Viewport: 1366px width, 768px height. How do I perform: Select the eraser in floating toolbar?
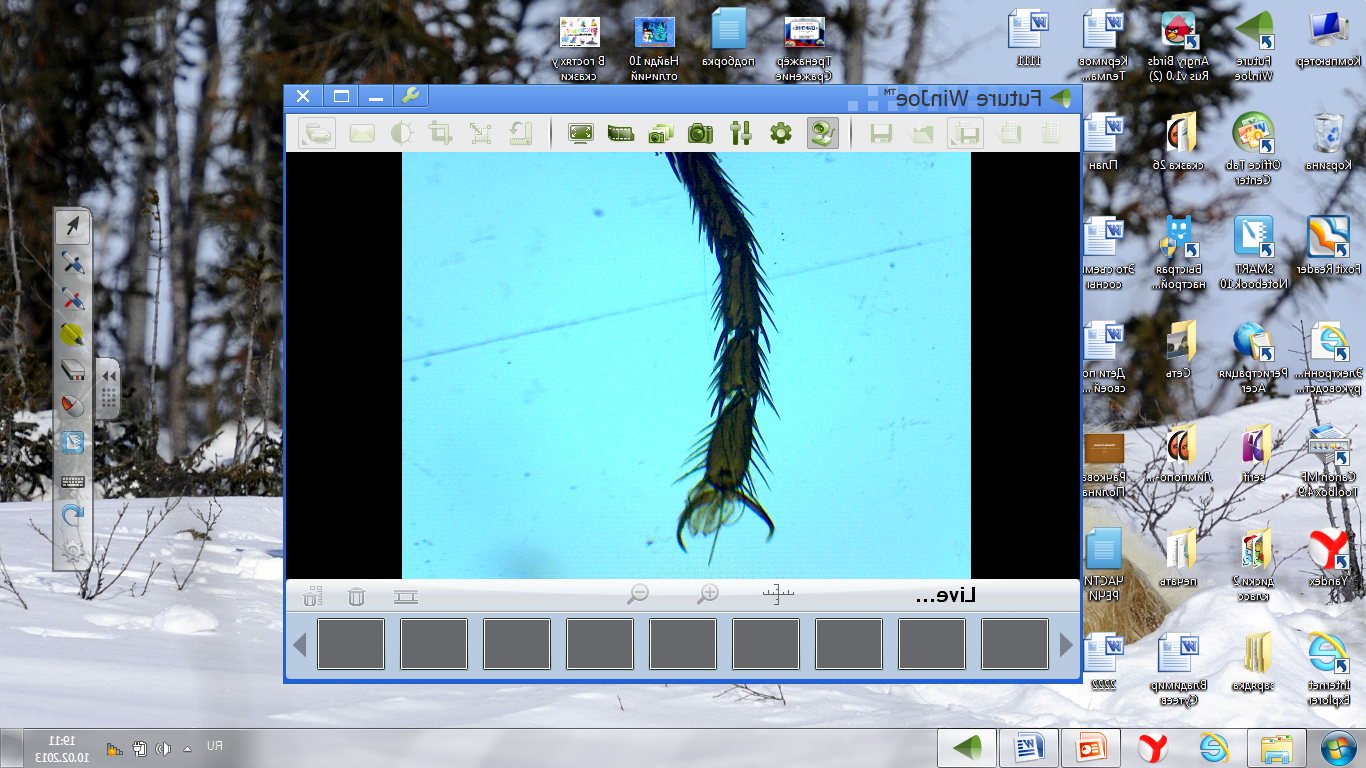pyautogui.click(x=72, y=371)
